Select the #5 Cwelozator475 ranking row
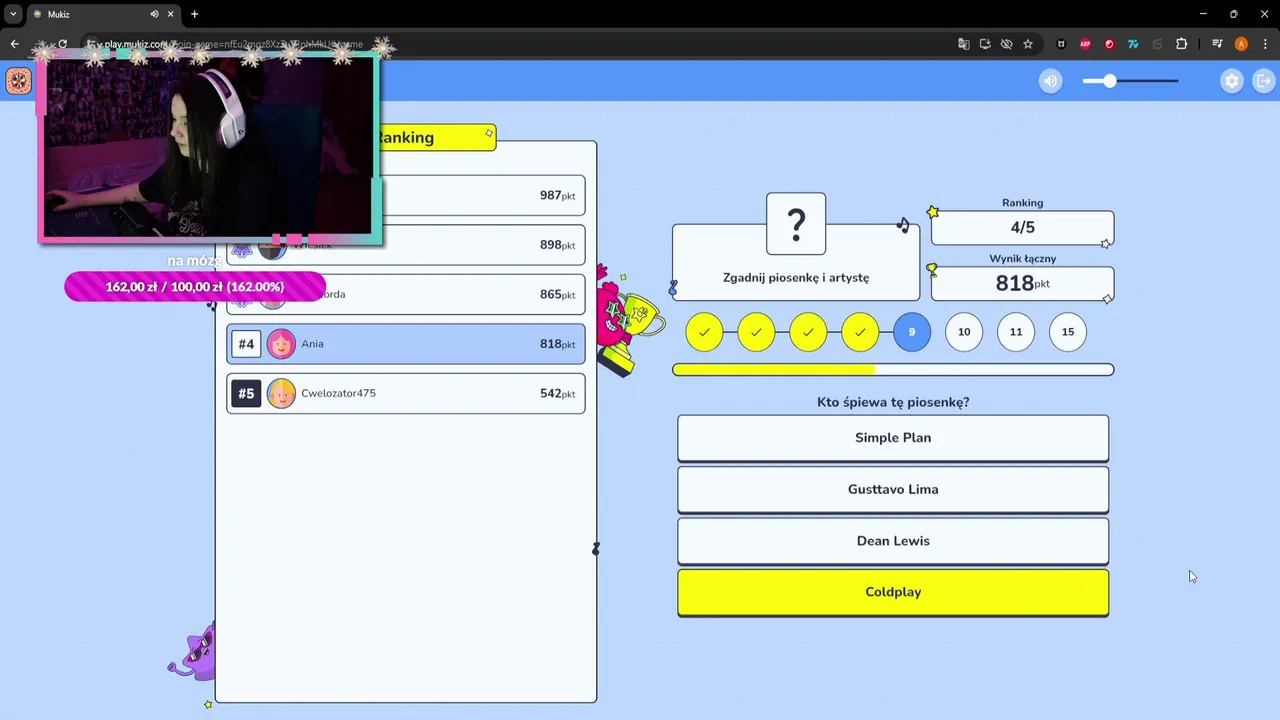1280x720 pixels. tap(405, 393)
